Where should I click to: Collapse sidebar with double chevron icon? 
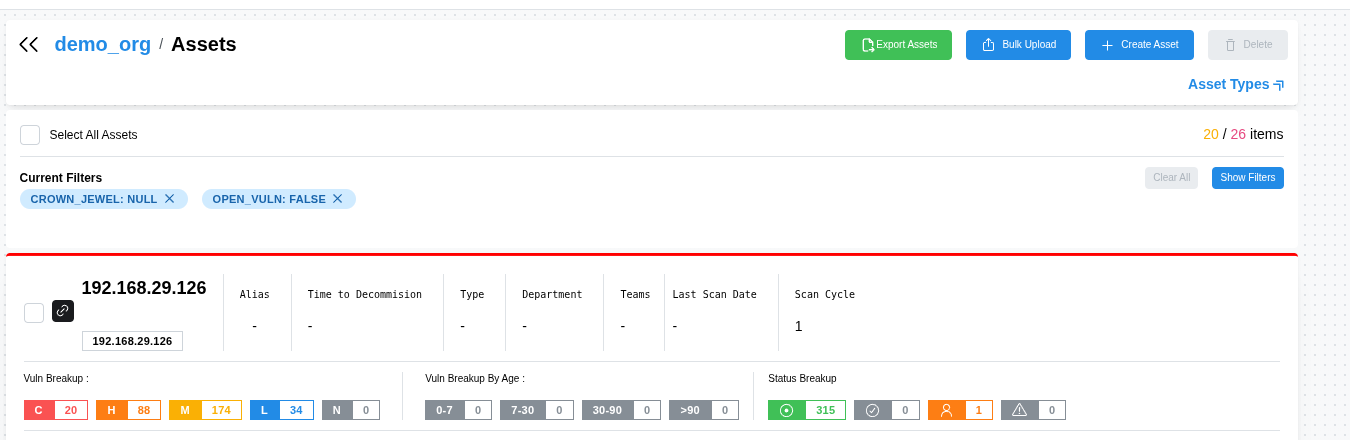pos(28,44)
